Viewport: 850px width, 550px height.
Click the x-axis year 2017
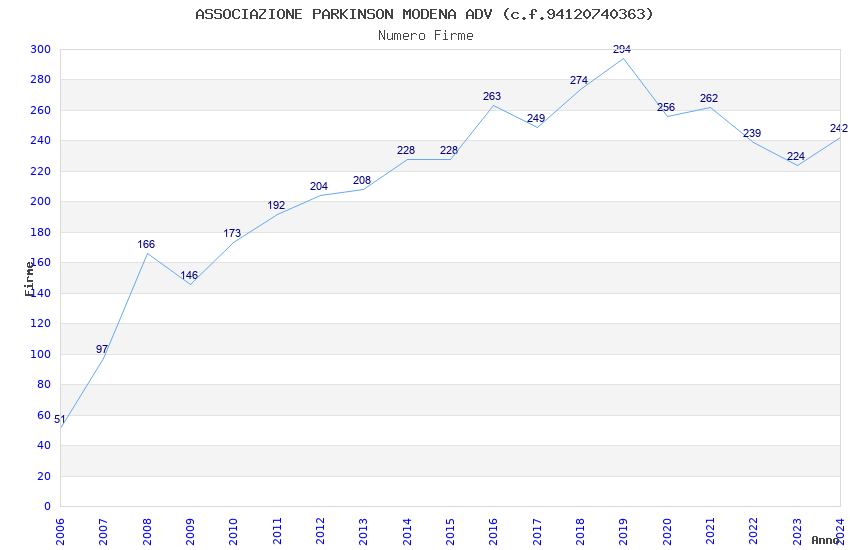click(x=537, y=532)
